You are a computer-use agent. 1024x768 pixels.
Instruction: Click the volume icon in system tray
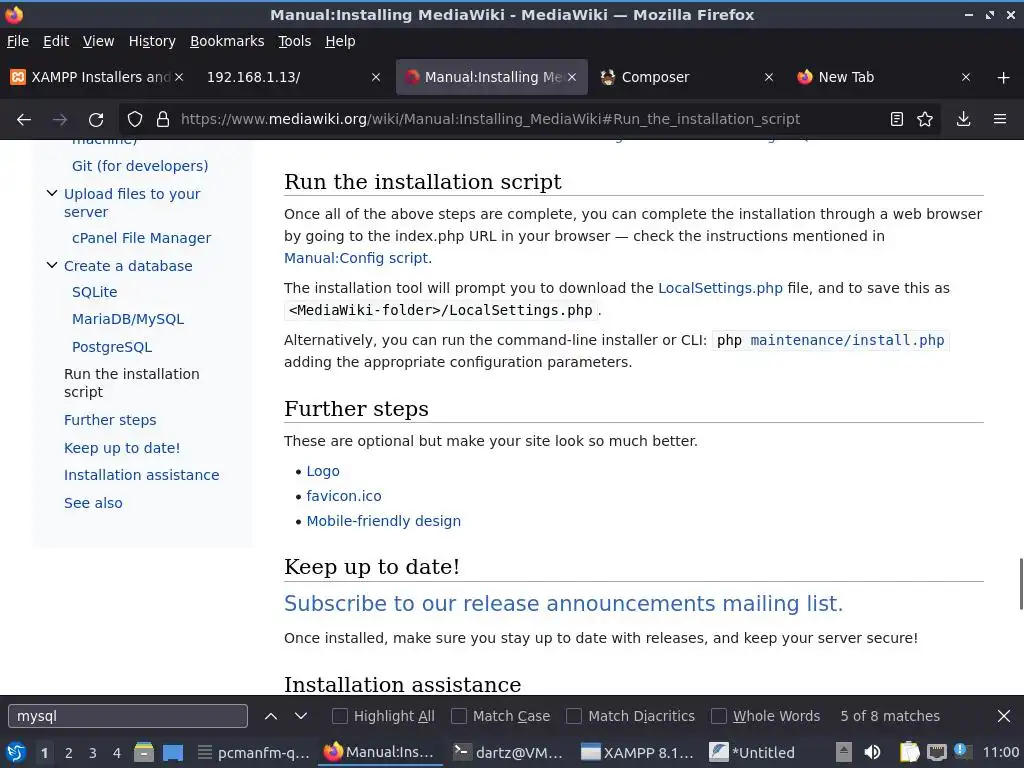[x=872, y=752]
